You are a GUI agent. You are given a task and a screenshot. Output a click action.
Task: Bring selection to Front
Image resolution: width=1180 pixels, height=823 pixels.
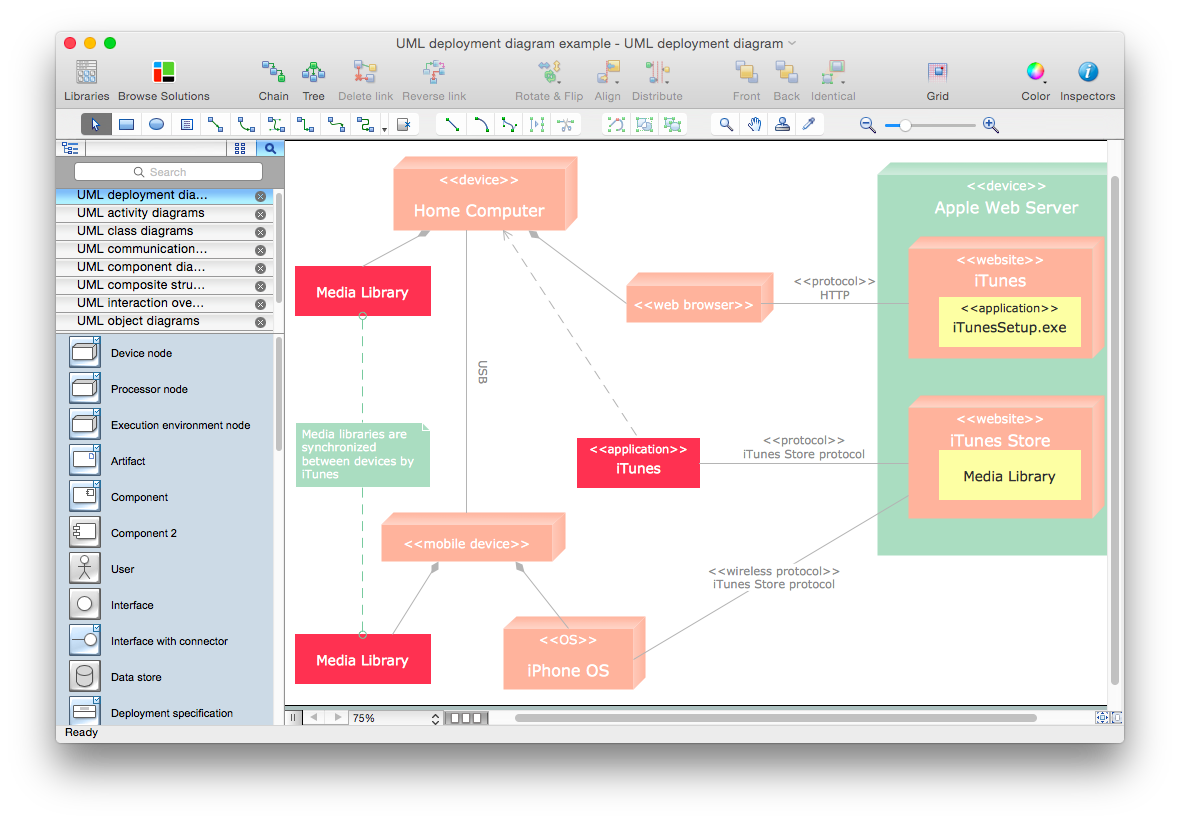coord(746,80)
